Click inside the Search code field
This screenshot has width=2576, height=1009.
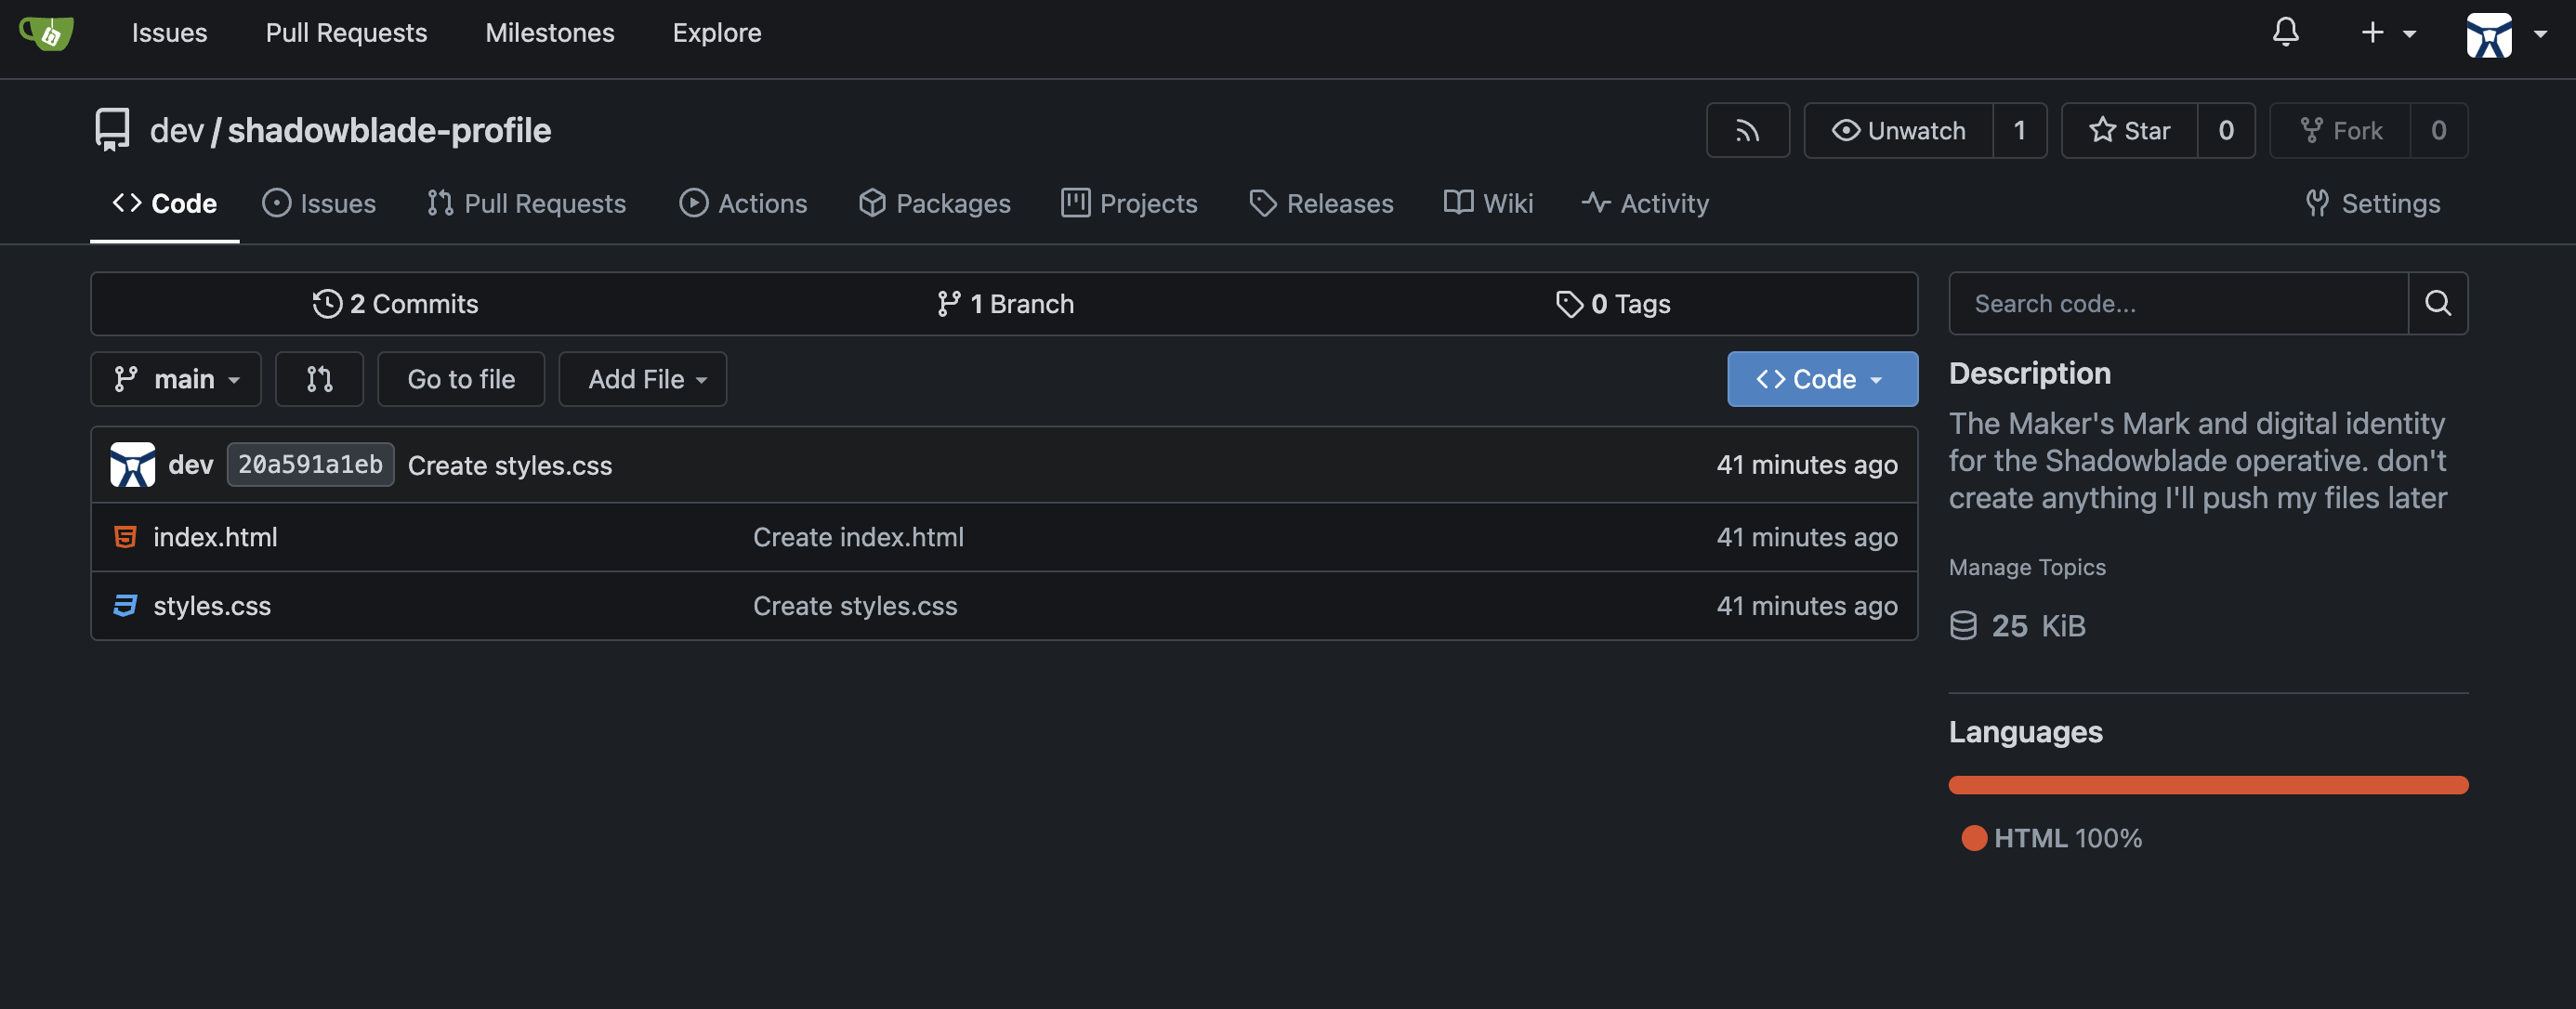[2150, 303]
